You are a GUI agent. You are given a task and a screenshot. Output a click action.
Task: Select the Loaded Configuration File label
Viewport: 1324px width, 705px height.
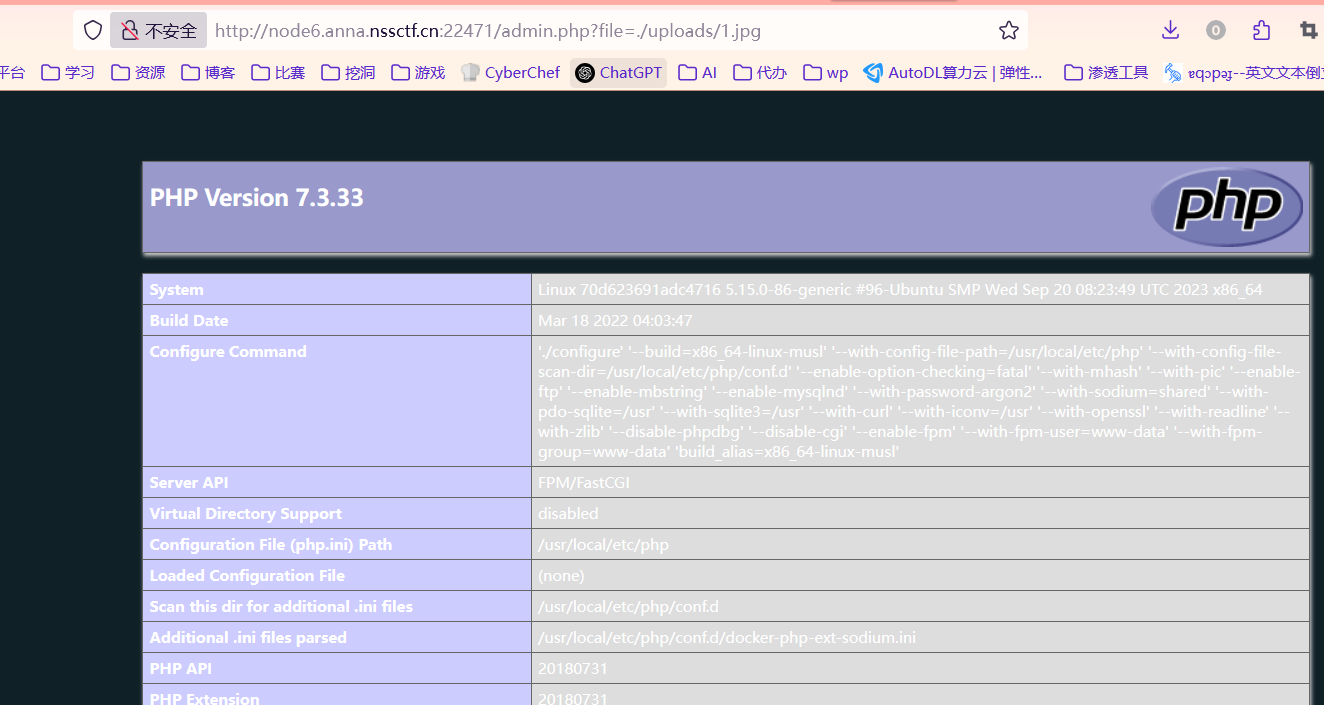coord(247,576)
